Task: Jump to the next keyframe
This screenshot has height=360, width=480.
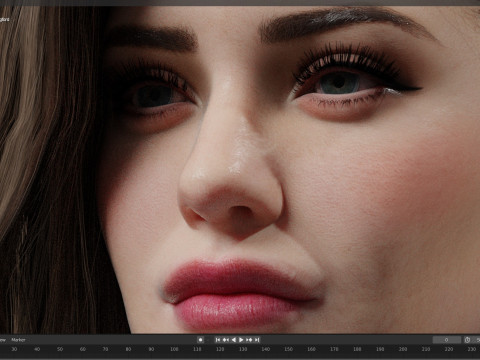Action: [x=249, y=340]
